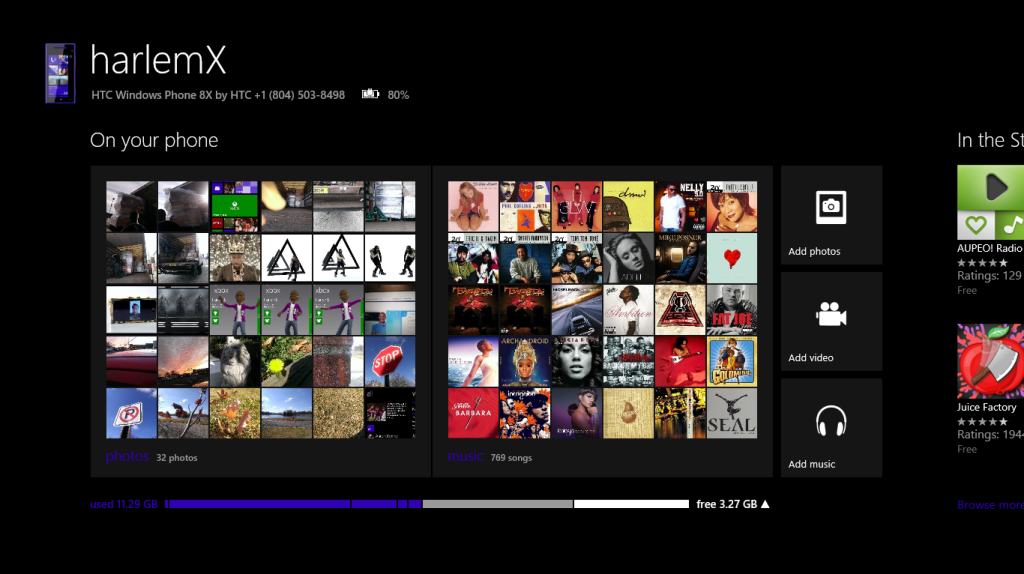Expand storage details arrow beside free 3.27 GB

pyautogui.click(x=765, y=504)
